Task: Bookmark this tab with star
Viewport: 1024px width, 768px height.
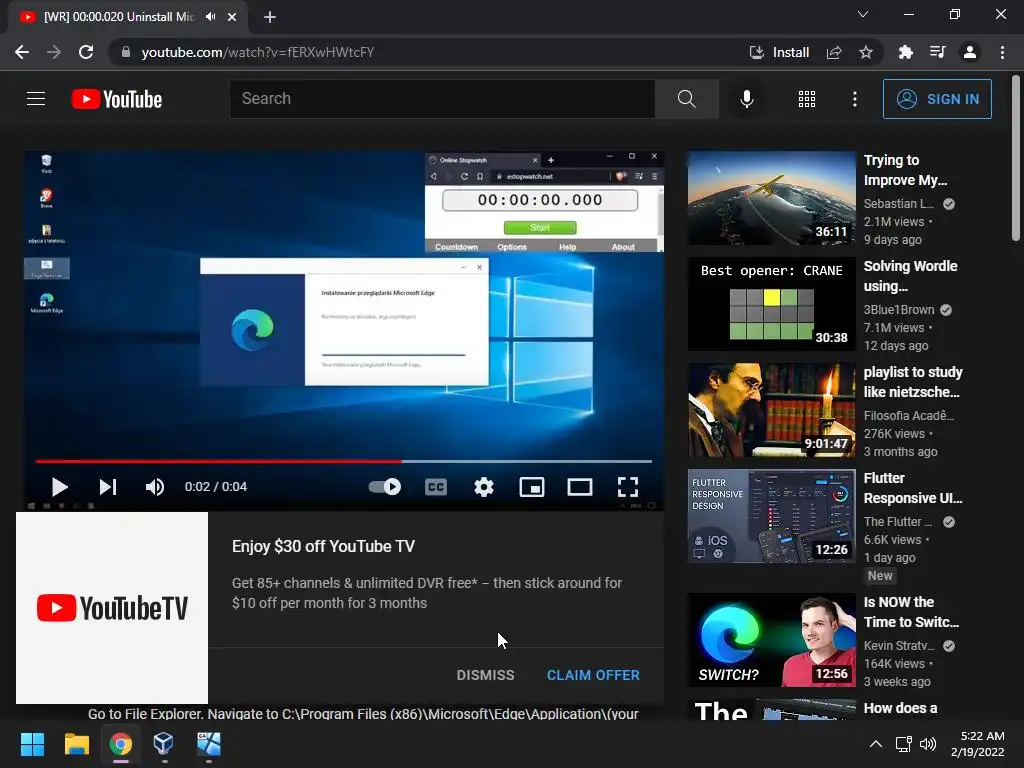Action: click(866, 52)
